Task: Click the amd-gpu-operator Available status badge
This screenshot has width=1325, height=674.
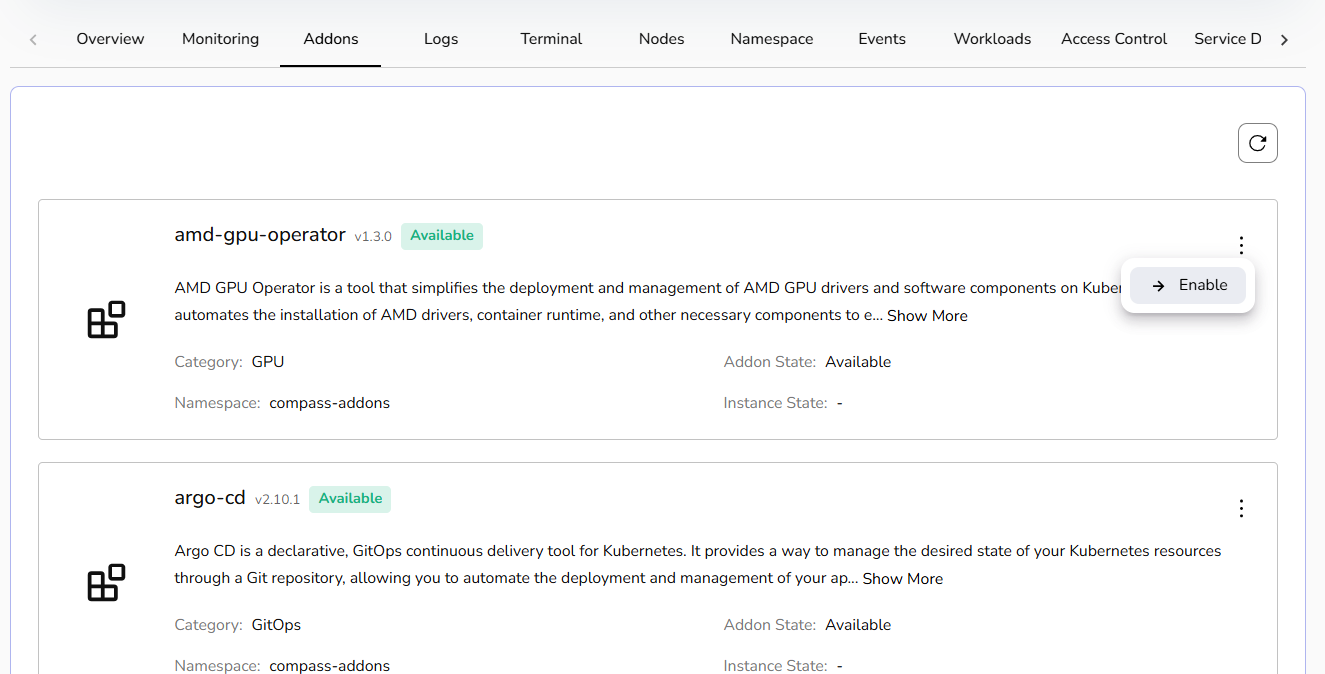Action: pyautogui.click(x=441, y=236)
